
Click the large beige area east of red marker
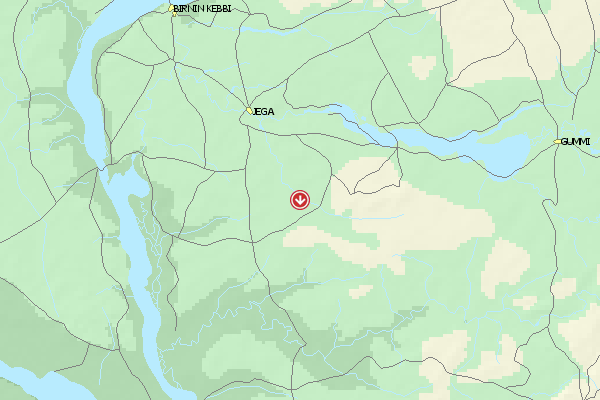(x=413, y=214)
